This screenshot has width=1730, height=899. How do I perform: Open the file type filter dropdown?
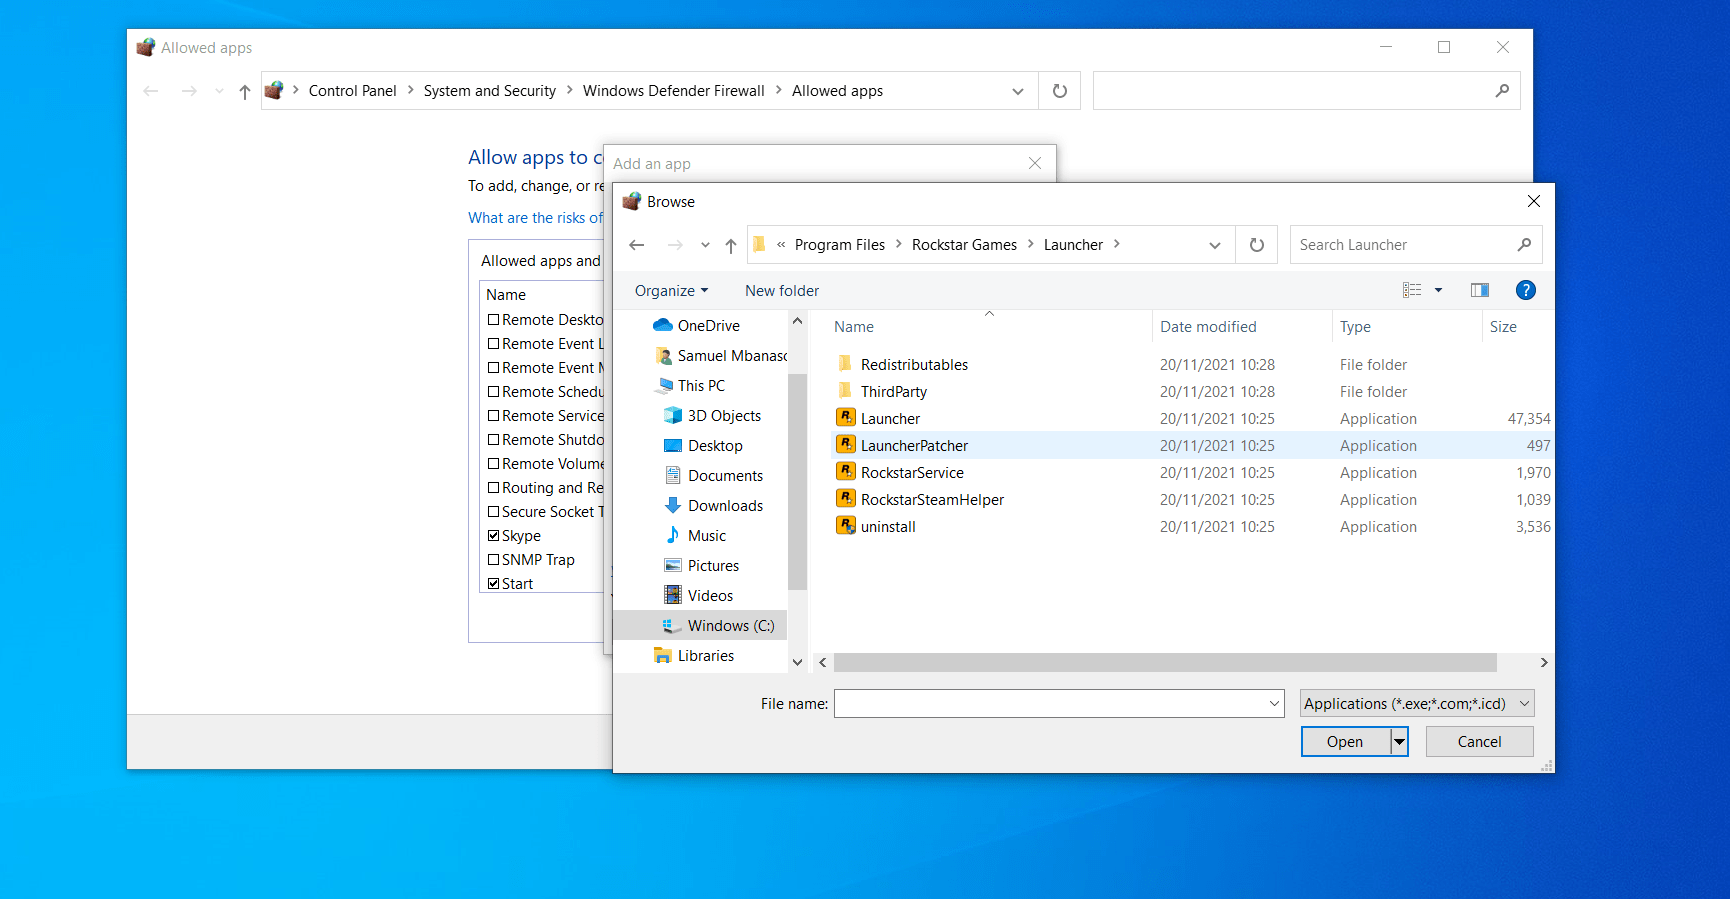pyautogui.click(x=1417, y=704)
